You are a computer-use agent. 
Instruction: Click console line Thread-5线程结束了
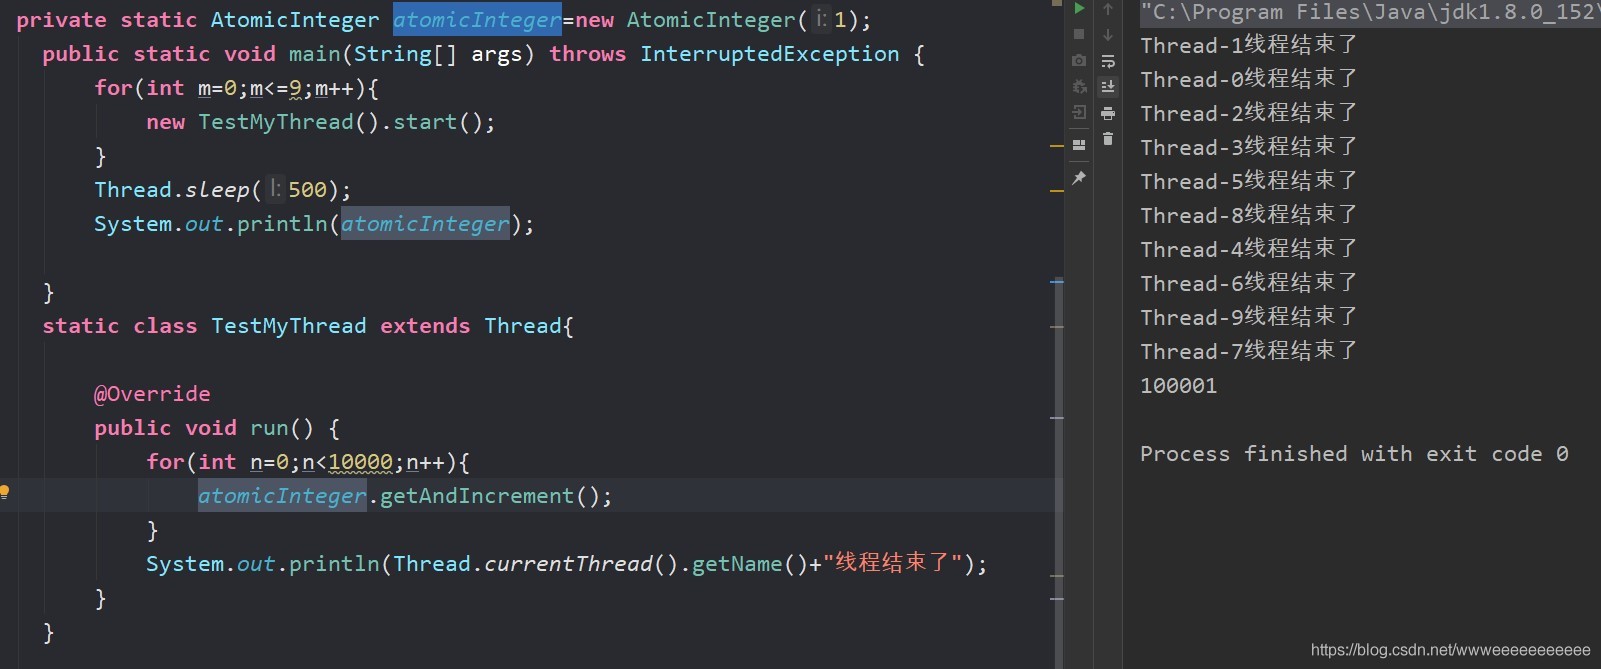point(1248,181)
